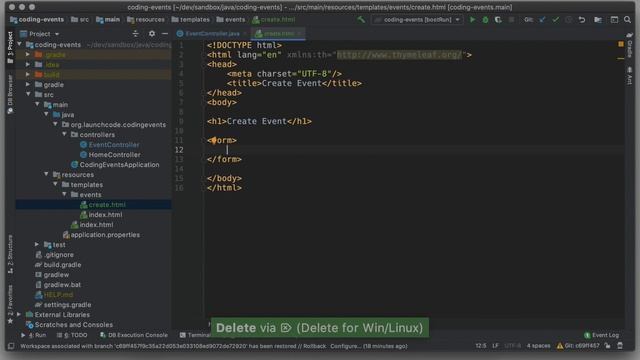
Task: Open Project panel settings gear icon
Action: 152,34
